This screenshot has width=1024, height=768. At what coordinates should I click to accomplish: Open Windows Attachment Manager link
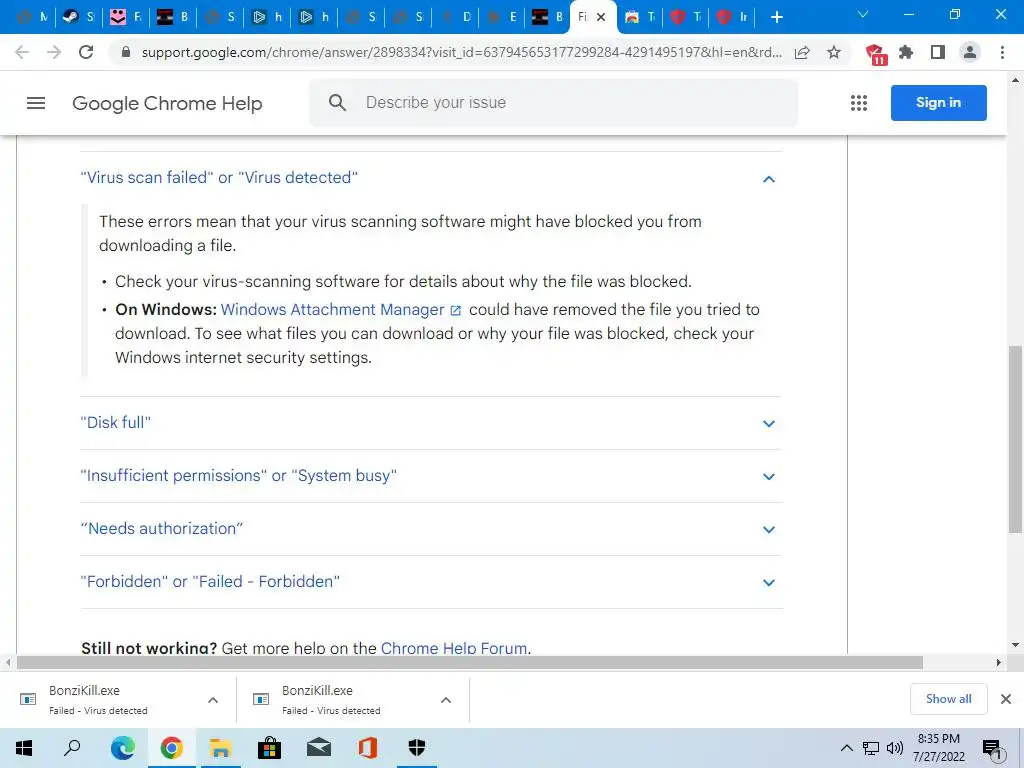[341, 310]
